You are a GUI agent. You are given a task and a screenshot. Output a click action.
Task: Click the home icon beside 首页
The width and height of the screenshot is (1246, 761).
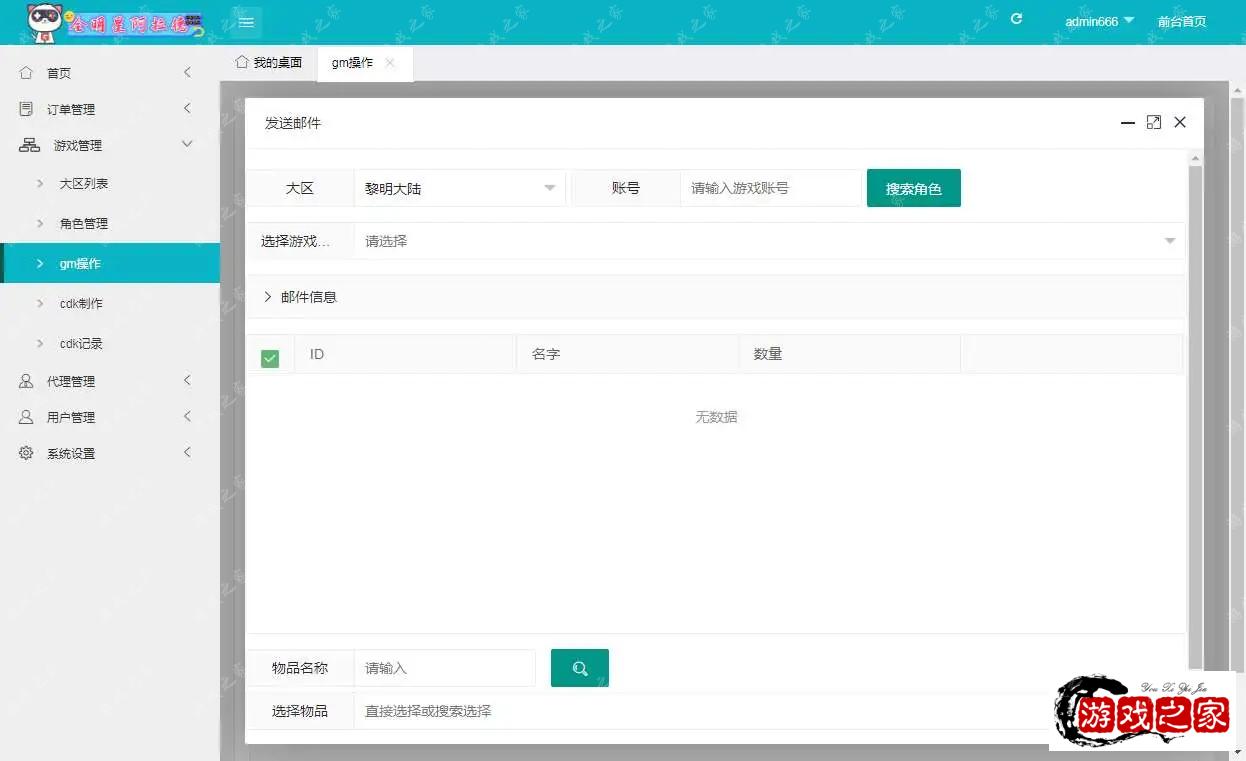[x=27, y=73]
